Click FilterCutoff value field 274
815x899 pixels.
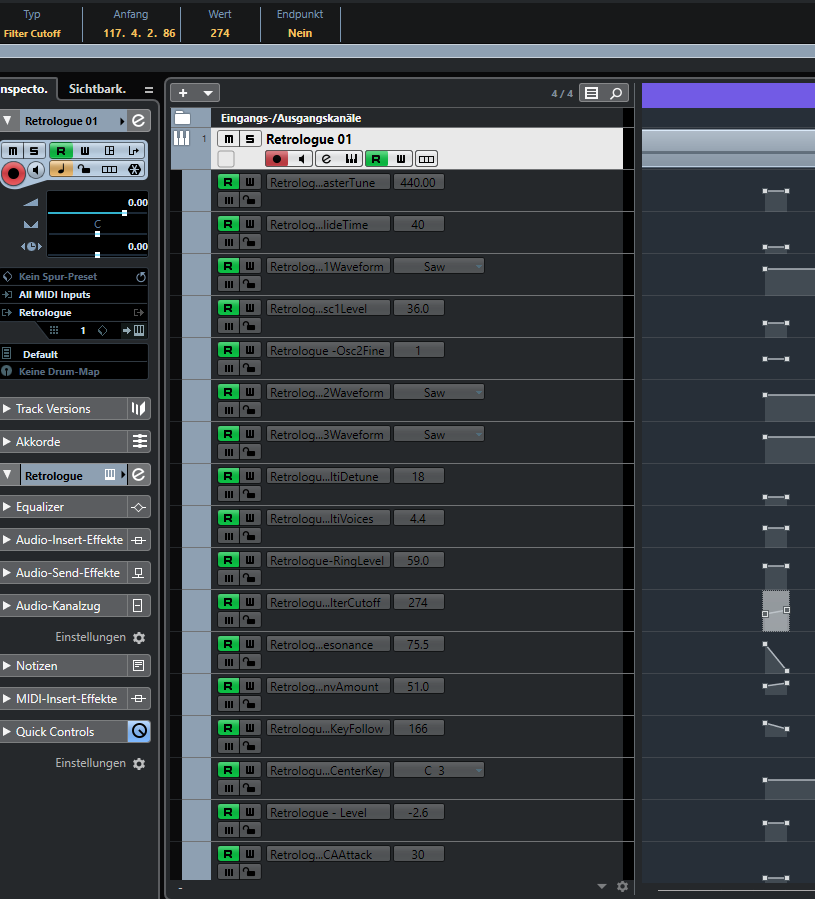(419, 602)
